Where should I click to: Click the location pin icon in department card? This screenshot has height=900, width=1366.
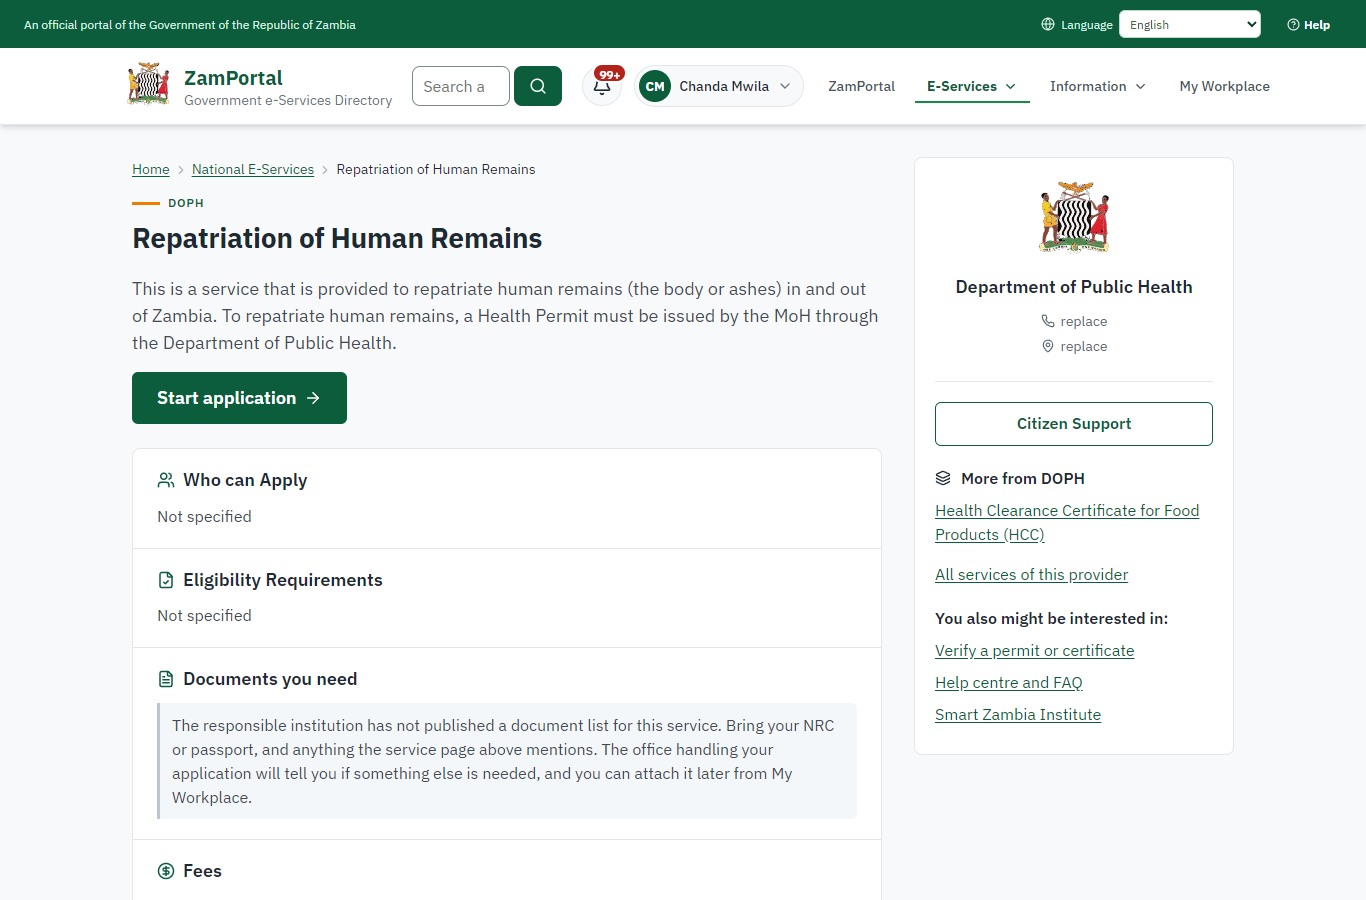point(1048,346)
